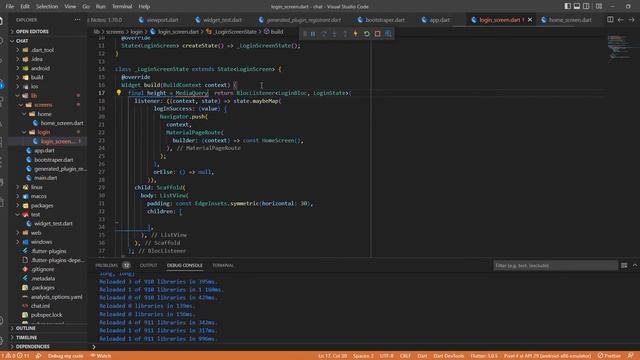The image size is (640, 360).
Task: Navigate forward with the right arrow
Action: pos(631,20)
